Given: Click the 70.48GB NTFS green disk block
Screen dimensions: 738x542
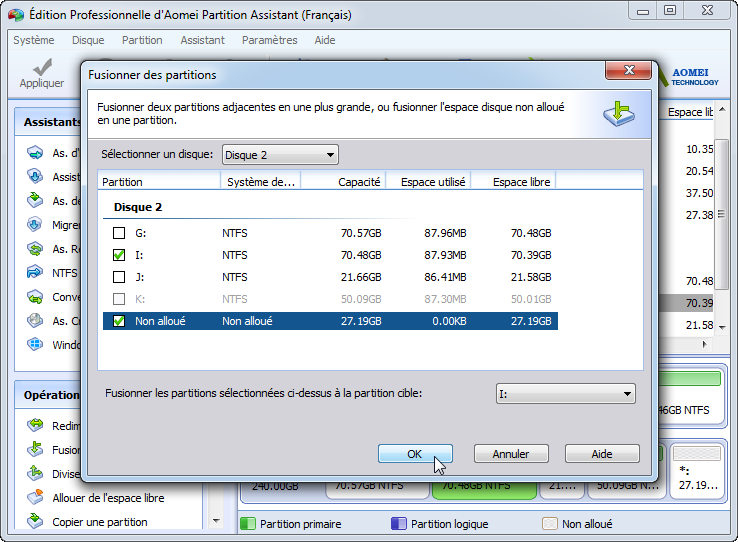Looking at the screenshot, I should [485, 489].
